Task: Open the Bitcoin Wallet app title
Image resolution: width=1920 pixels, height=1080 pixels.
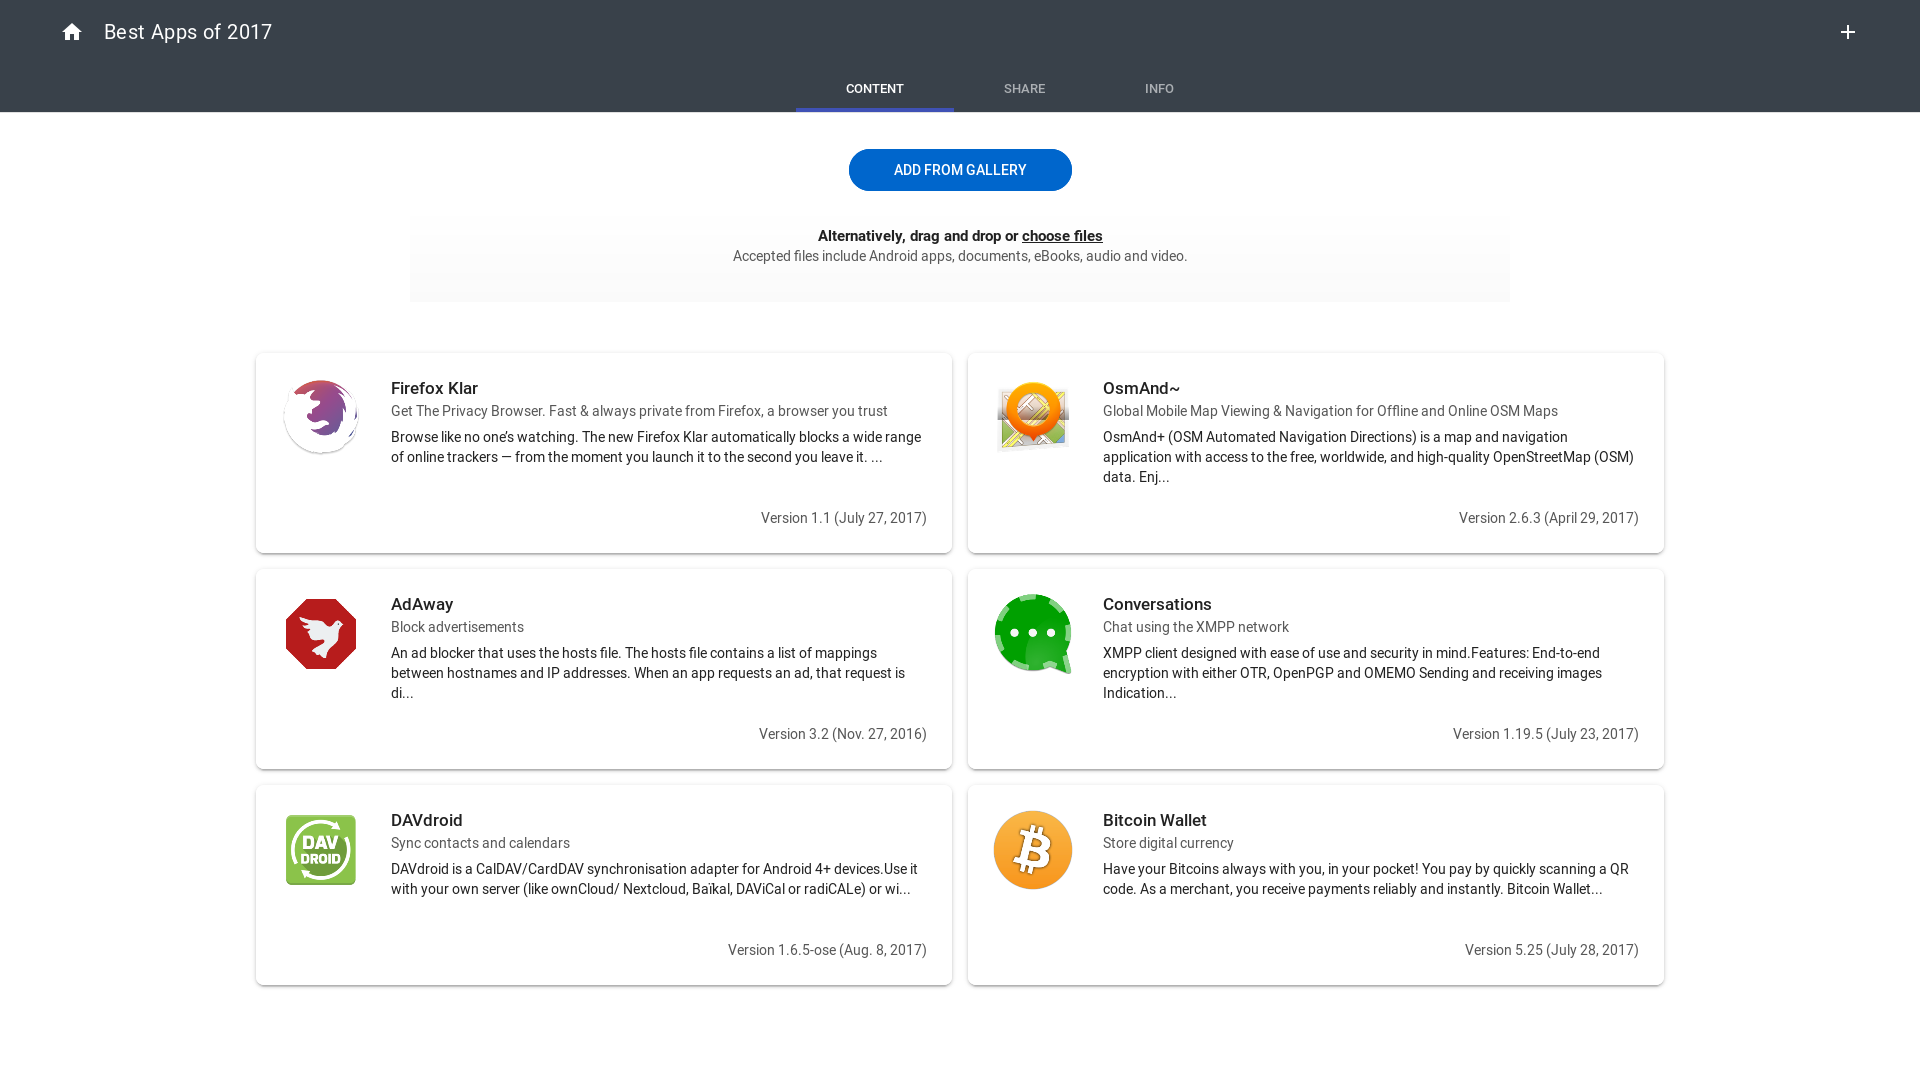Action: pos(1154,820)
